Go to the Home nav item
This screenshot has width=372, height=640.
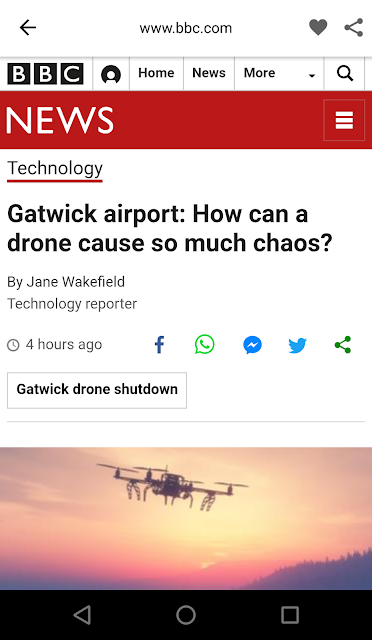point(156,73)
